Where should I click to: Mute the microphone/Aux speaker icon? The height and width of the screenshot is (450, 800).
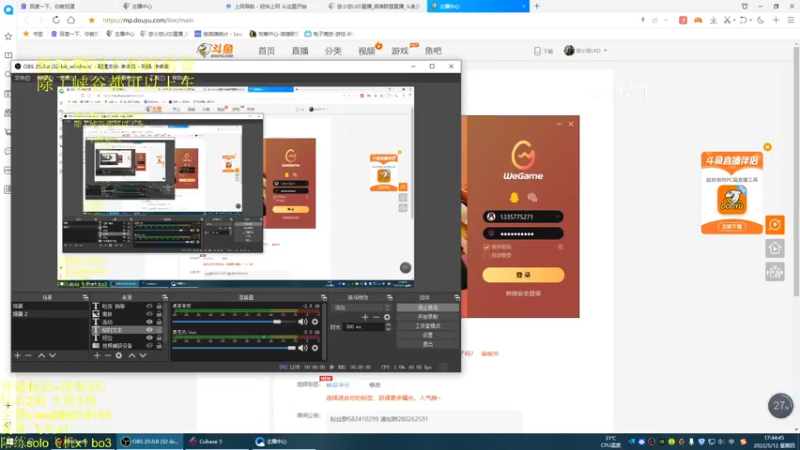pyautogui.click(x=303, y=348)
